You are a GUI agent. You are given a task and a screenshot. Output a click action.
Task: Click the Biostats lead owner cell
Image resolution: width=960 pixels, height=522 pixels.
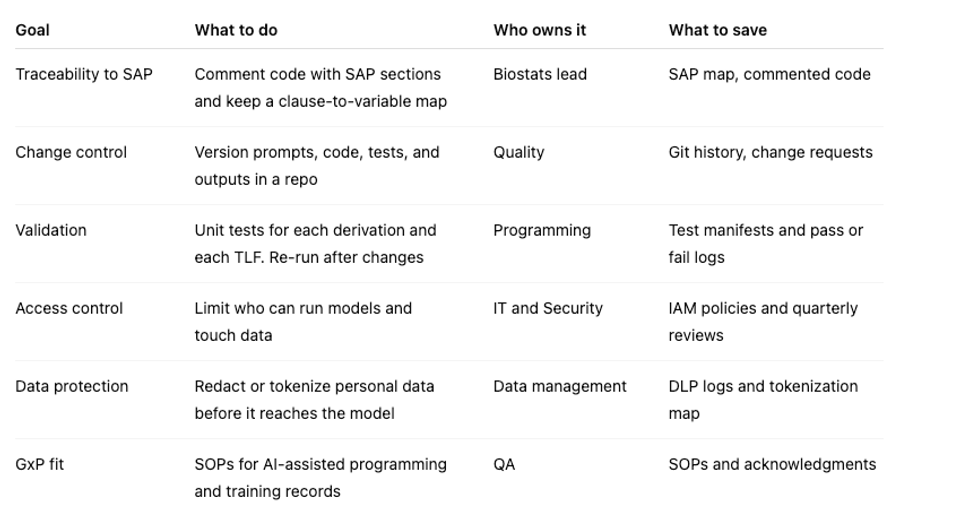point(540,74)
